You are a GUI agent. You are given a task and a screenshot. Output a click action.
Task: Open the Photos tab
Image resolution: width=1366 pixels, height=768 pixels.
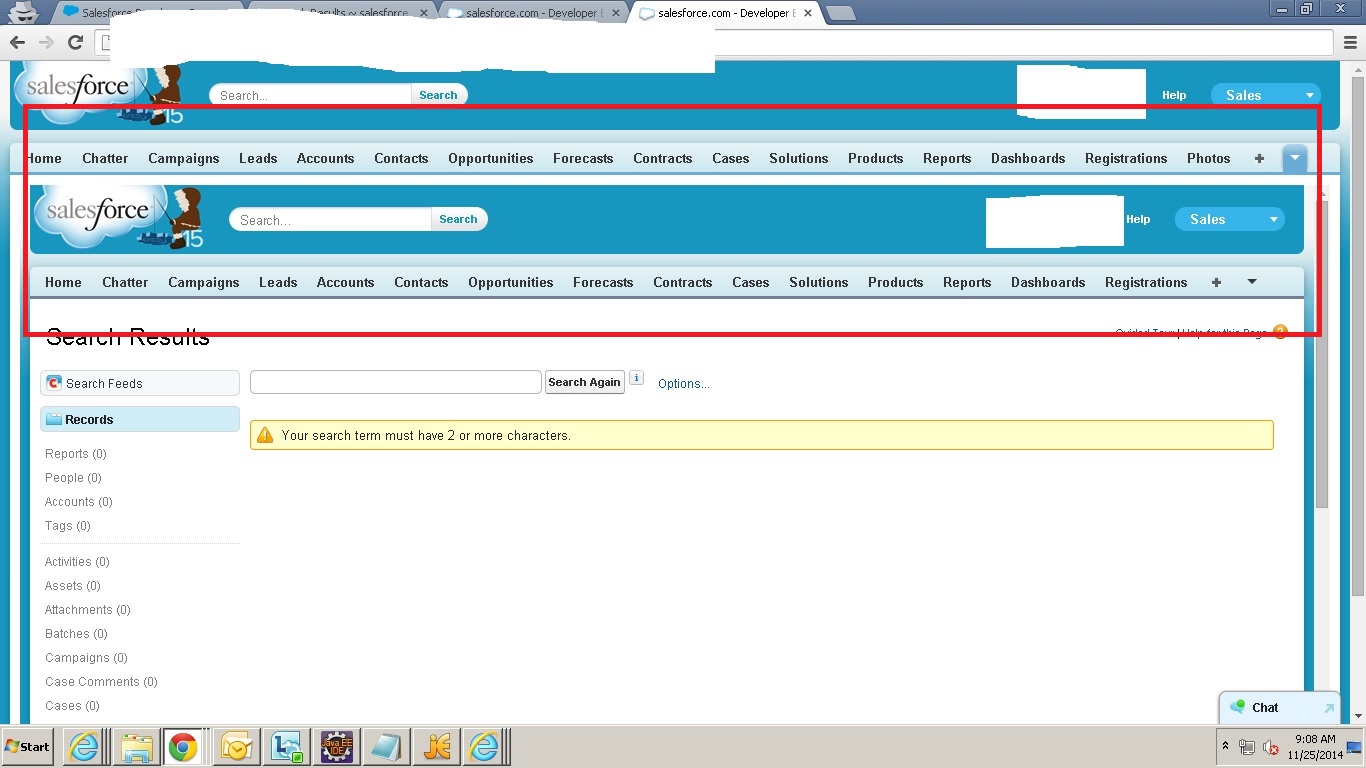1208,158
